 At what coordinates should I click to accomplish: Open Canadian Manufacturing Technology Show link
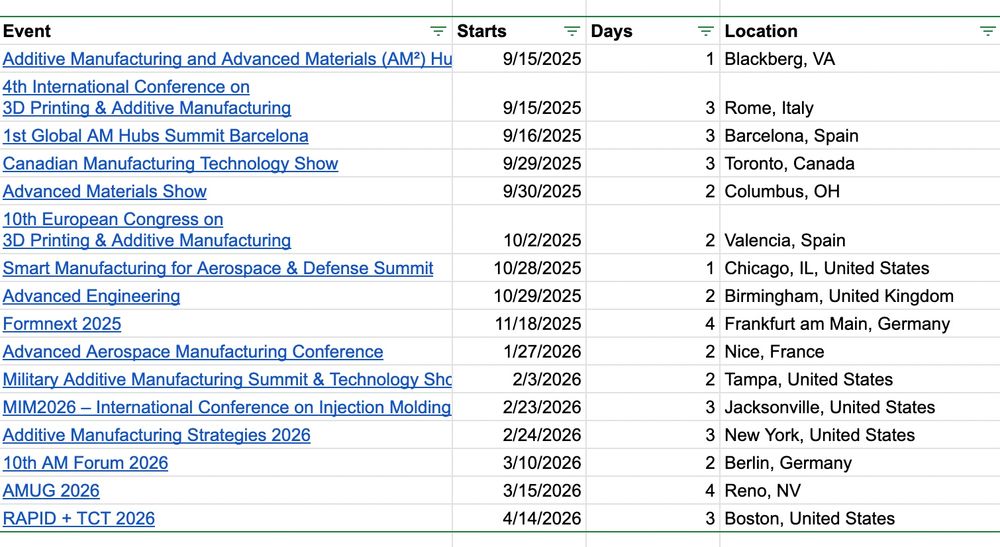click(170, 164)
